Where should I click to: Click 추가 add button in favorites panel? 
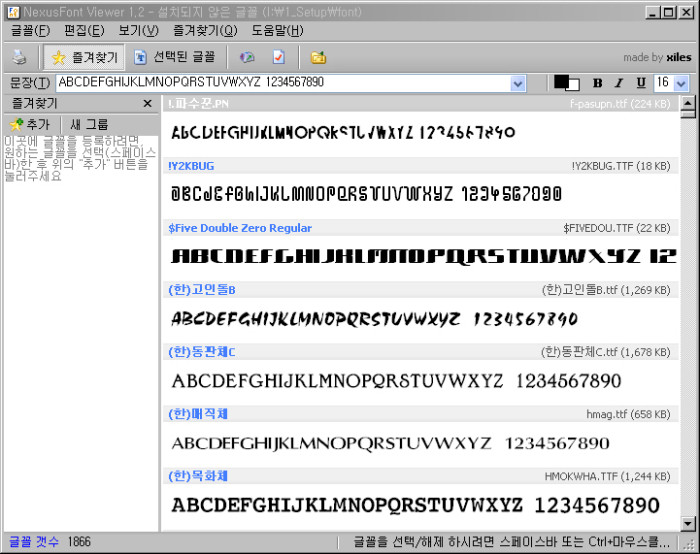point(29,124)
